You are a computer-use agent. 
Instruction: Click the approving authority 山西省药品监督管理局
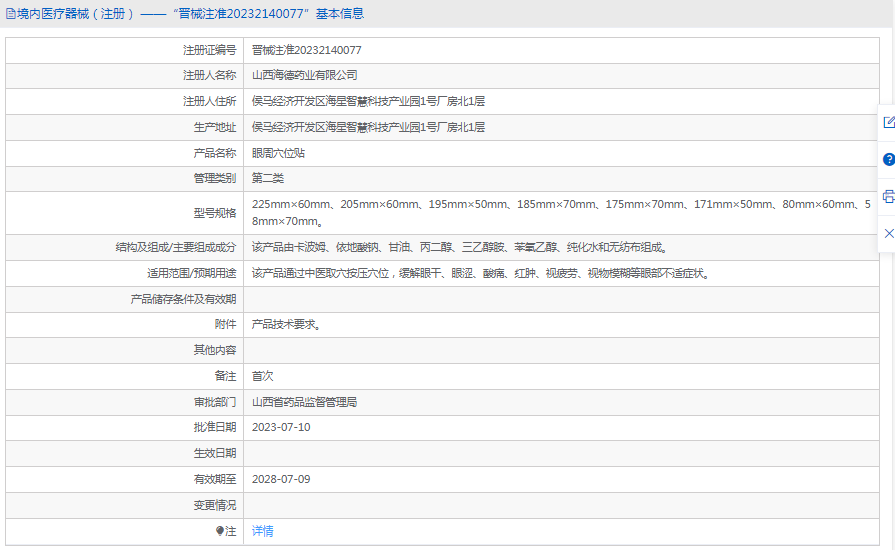tap(304, 402)
